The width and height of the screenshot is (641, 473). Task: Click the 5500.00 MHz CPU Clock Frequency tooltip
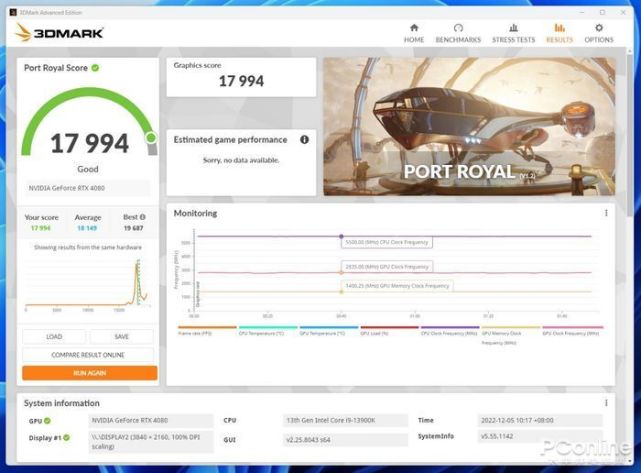tap(387, 242)
